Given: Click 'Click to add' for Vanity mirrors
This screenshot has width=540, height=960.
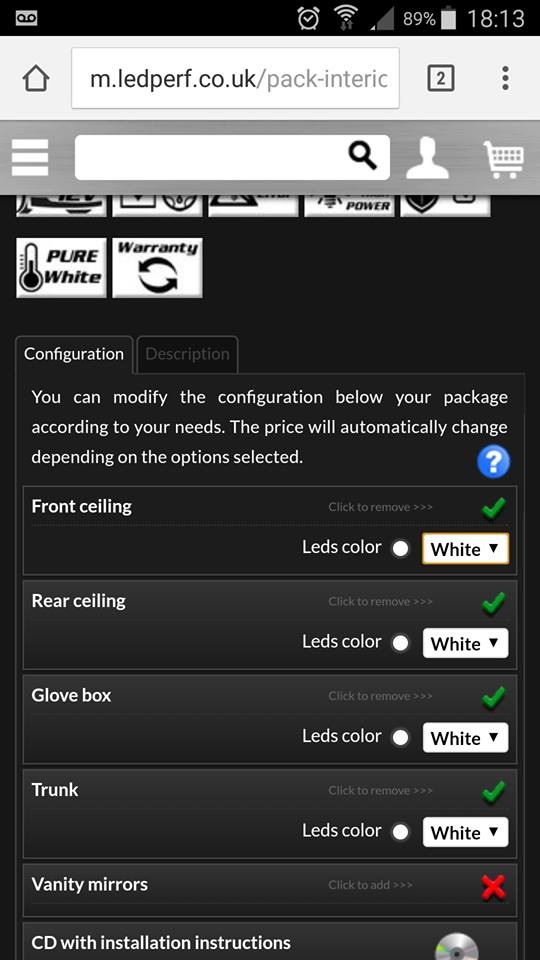Looking at the screenshot, I should (370, 885).
